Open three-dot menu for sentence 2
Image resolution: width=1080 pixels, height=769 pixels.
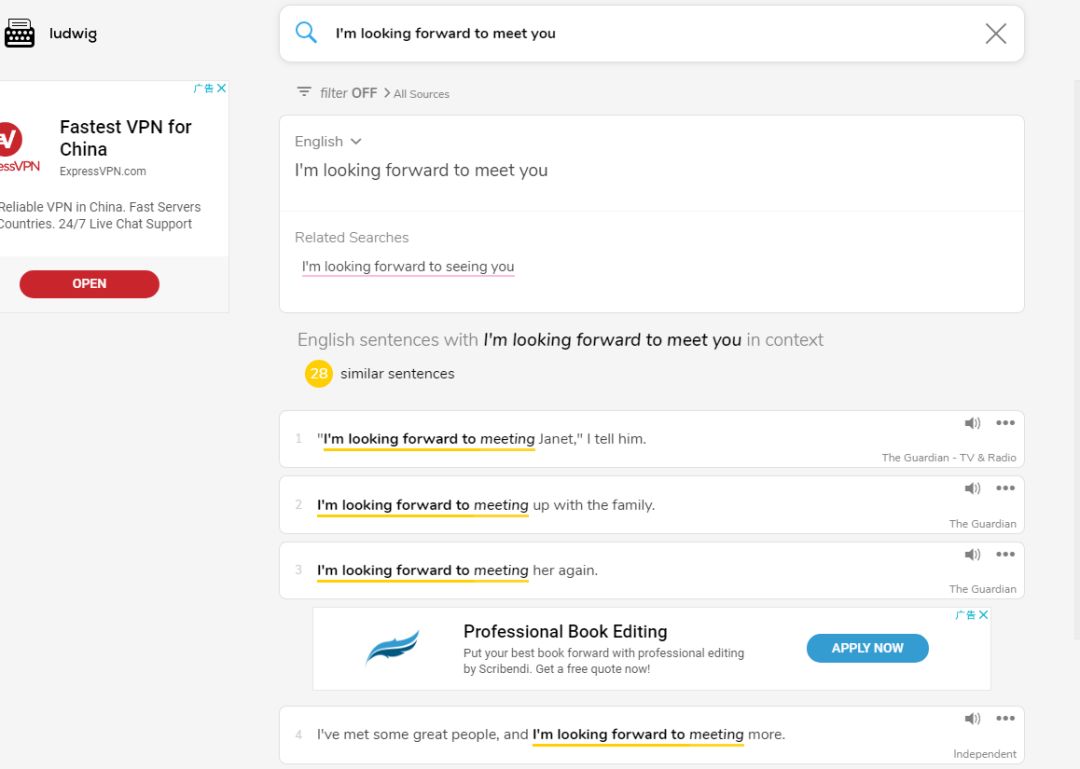1005,489
